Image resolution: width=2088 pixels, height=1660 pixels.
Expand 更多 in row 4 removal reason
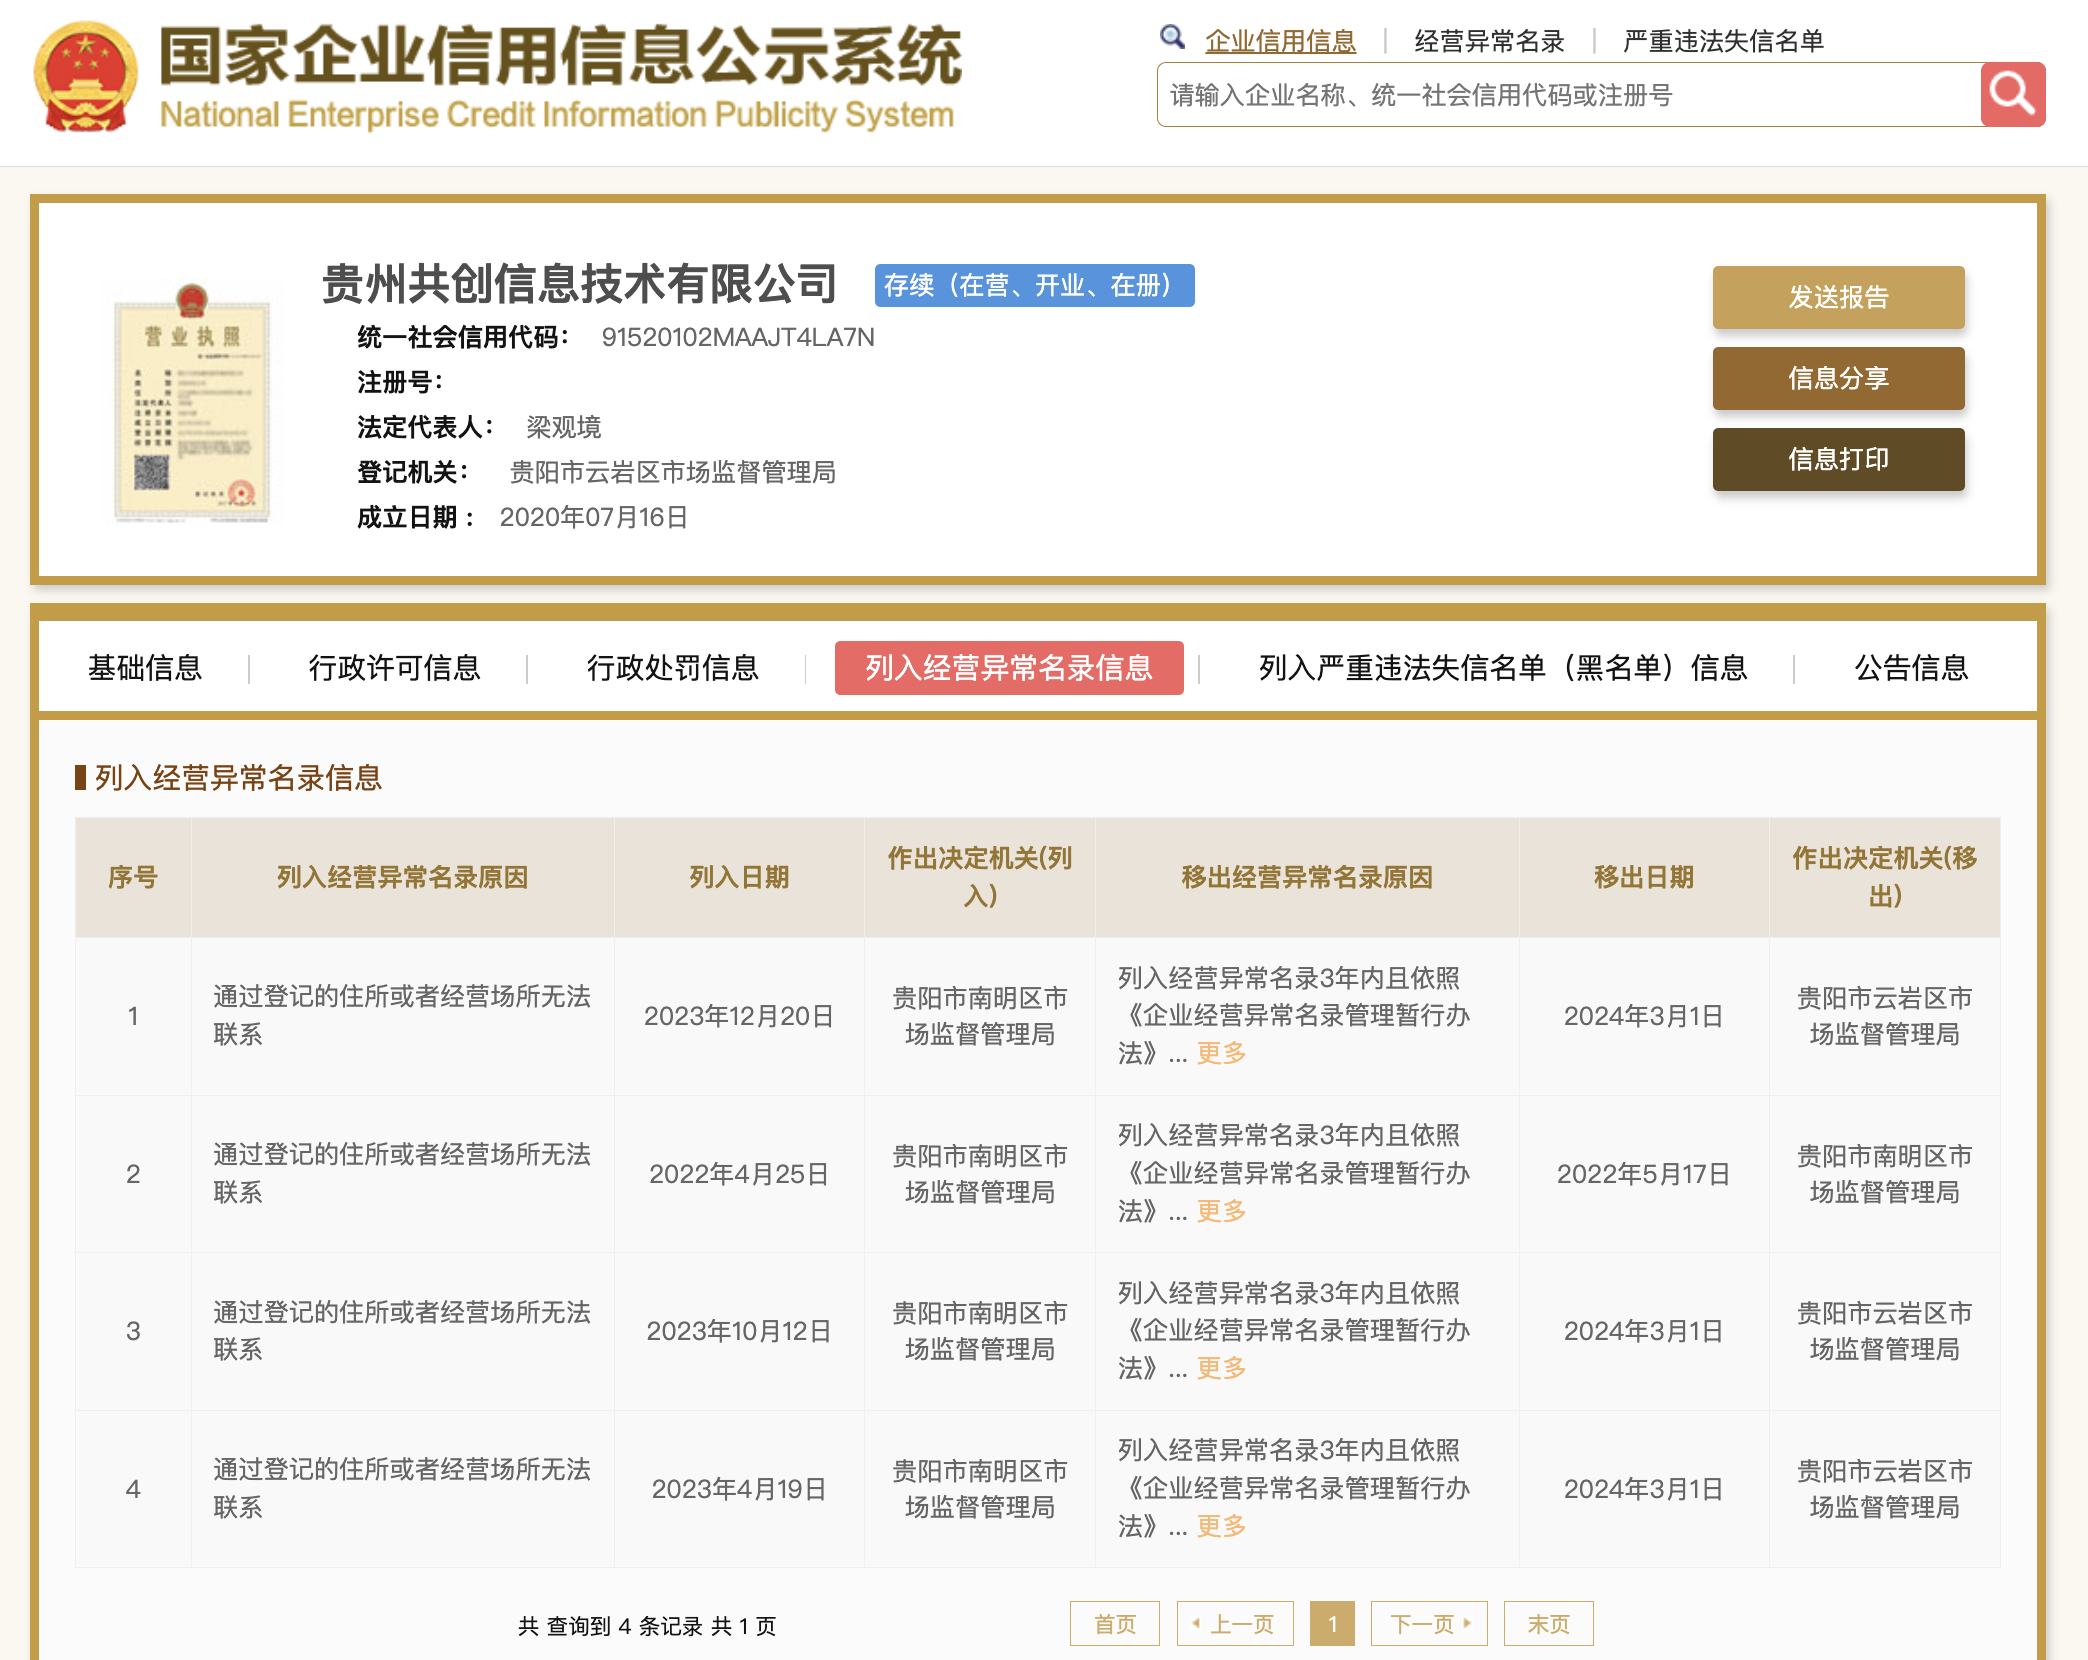(x=1221, y=1526)
